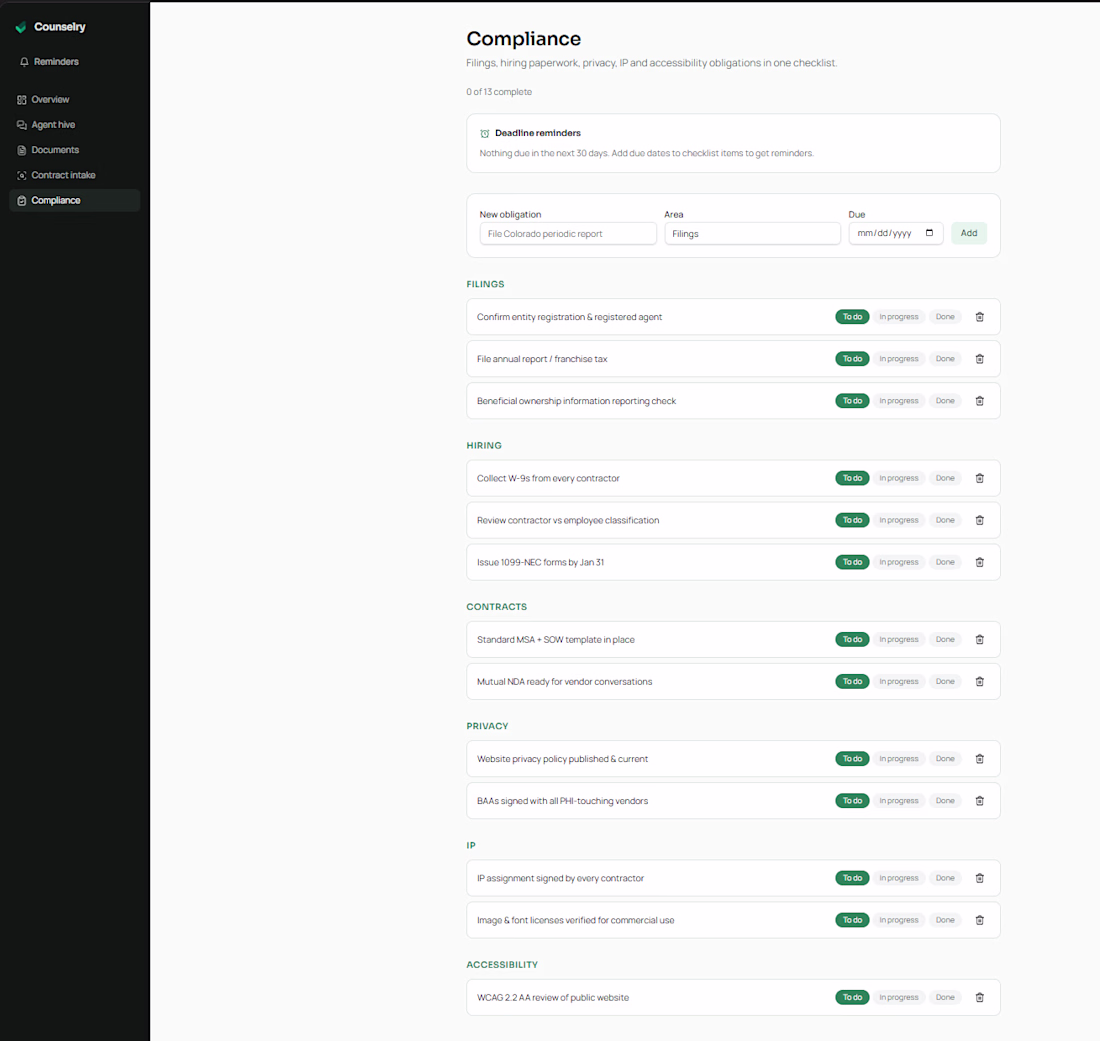The height and width of the screenshot is (1041, 1100).
Task: Remove 'Standard MSA + SOW template' item
Action: (x=979, y=640)
